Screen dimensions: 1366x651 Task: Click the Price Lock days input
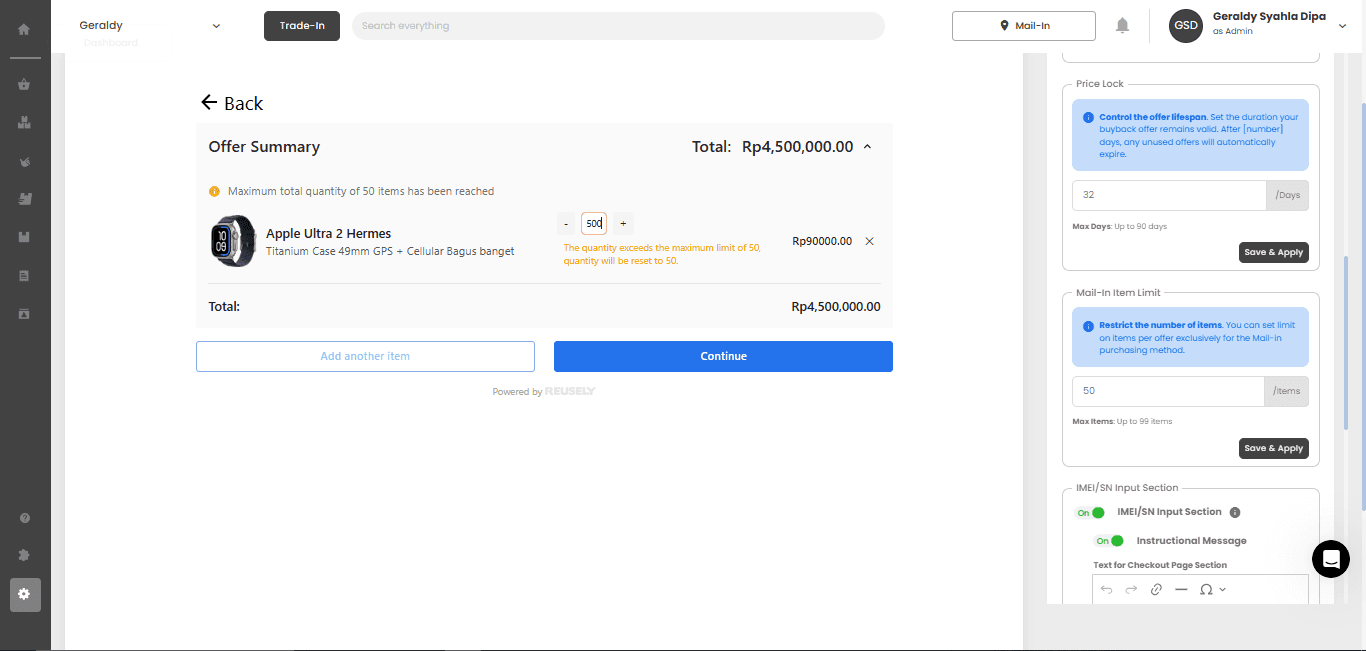(x=1169, y=195)
